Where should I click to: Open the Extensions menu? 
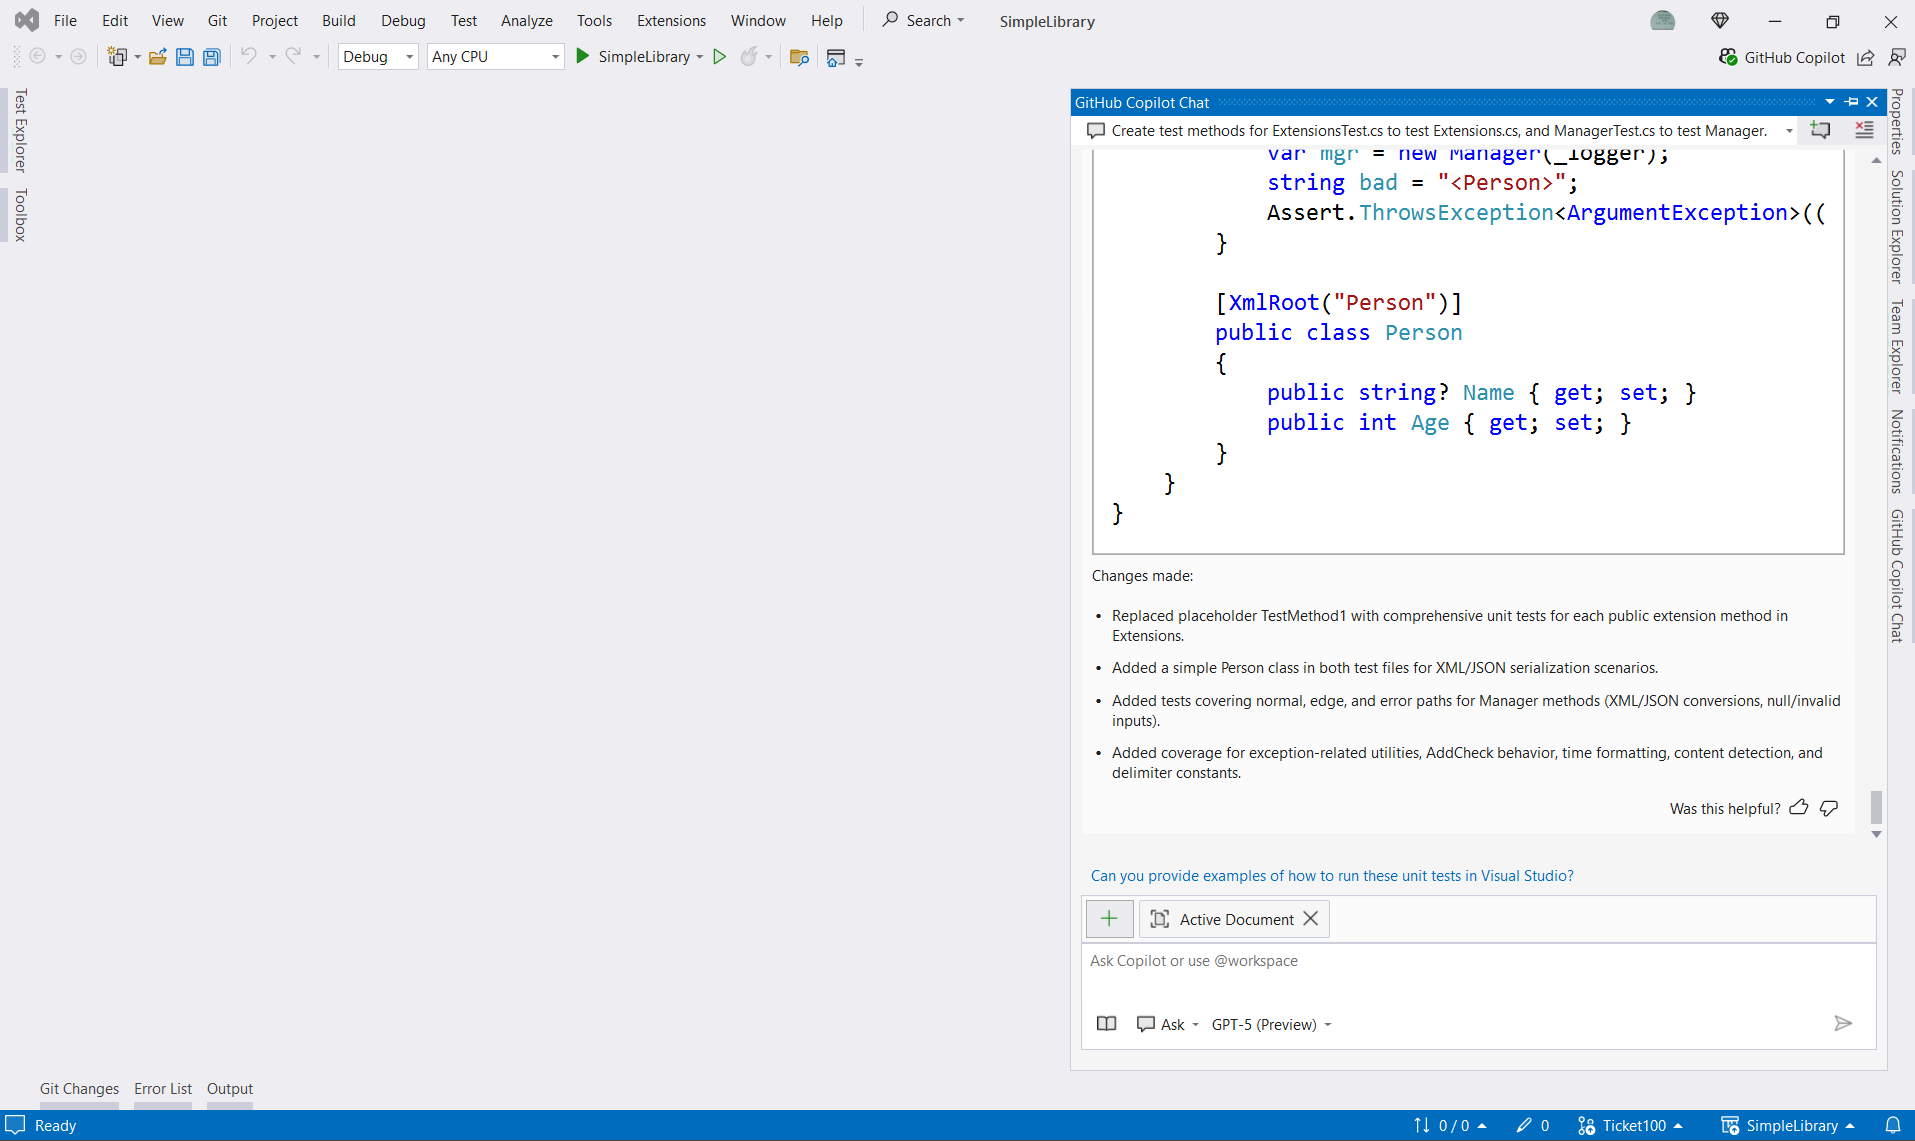pyautogui.click(x=671, y=20)
